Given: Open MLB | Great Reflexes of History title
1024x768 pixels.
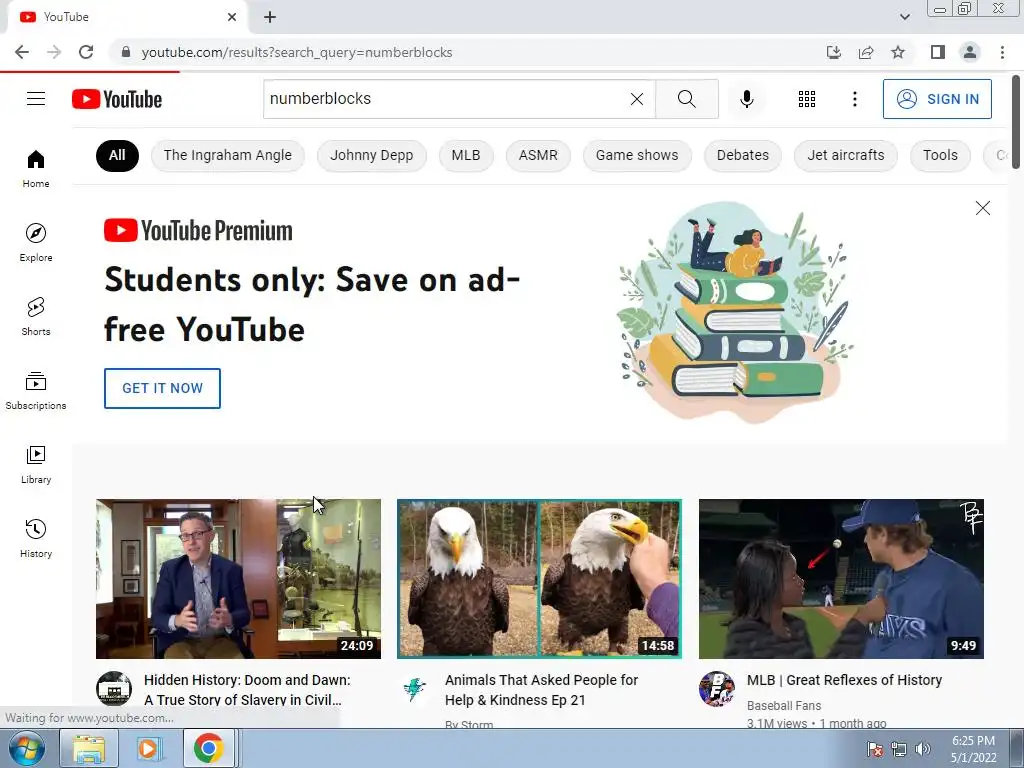Looking at the screenshot, I should (844, 680).
